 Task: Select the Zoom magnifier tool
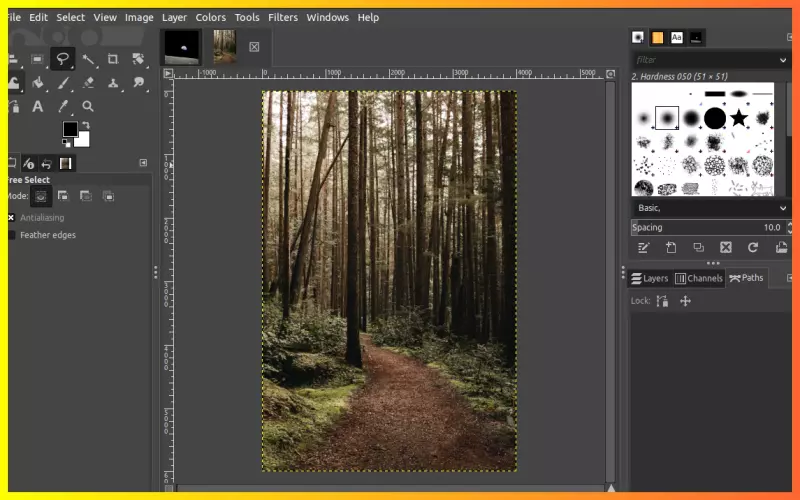(x=88, y=106)
